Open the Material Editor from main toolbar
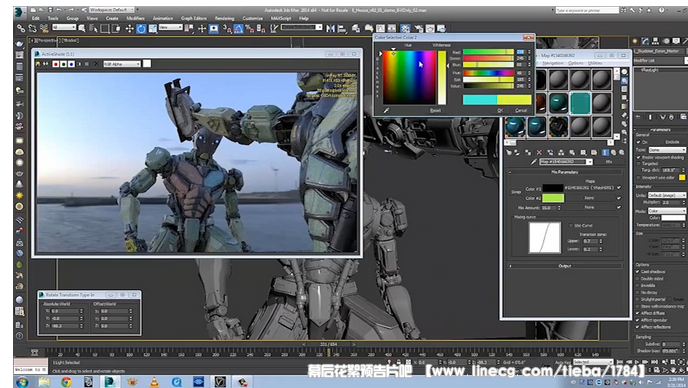688x388 pixels. point(405,29)
